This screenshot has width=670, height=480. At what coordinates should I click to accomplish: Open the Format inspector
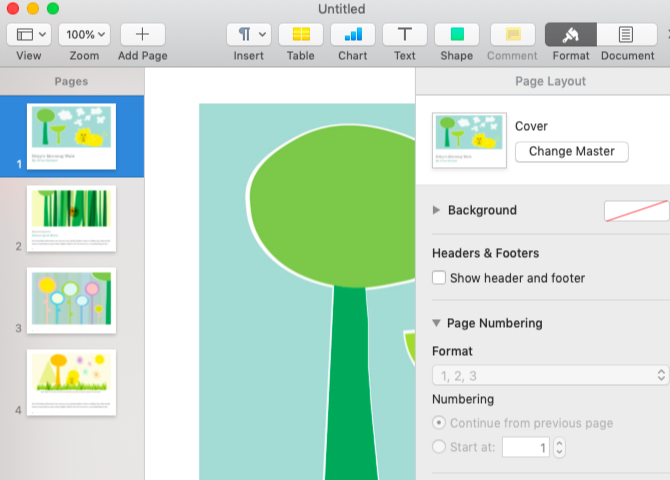(571, 34)
